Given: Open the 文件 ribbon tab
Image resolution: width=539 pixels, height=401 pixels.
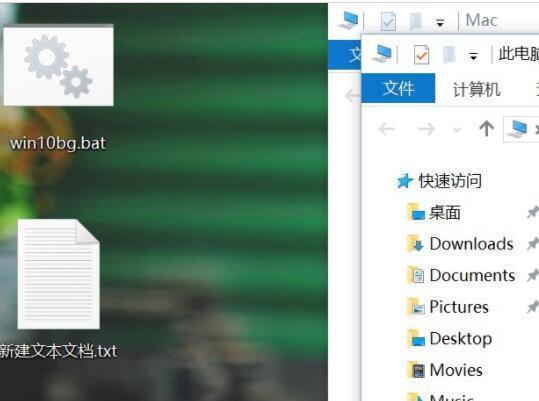Looking at the screenshot, I should tap(398, 88).
